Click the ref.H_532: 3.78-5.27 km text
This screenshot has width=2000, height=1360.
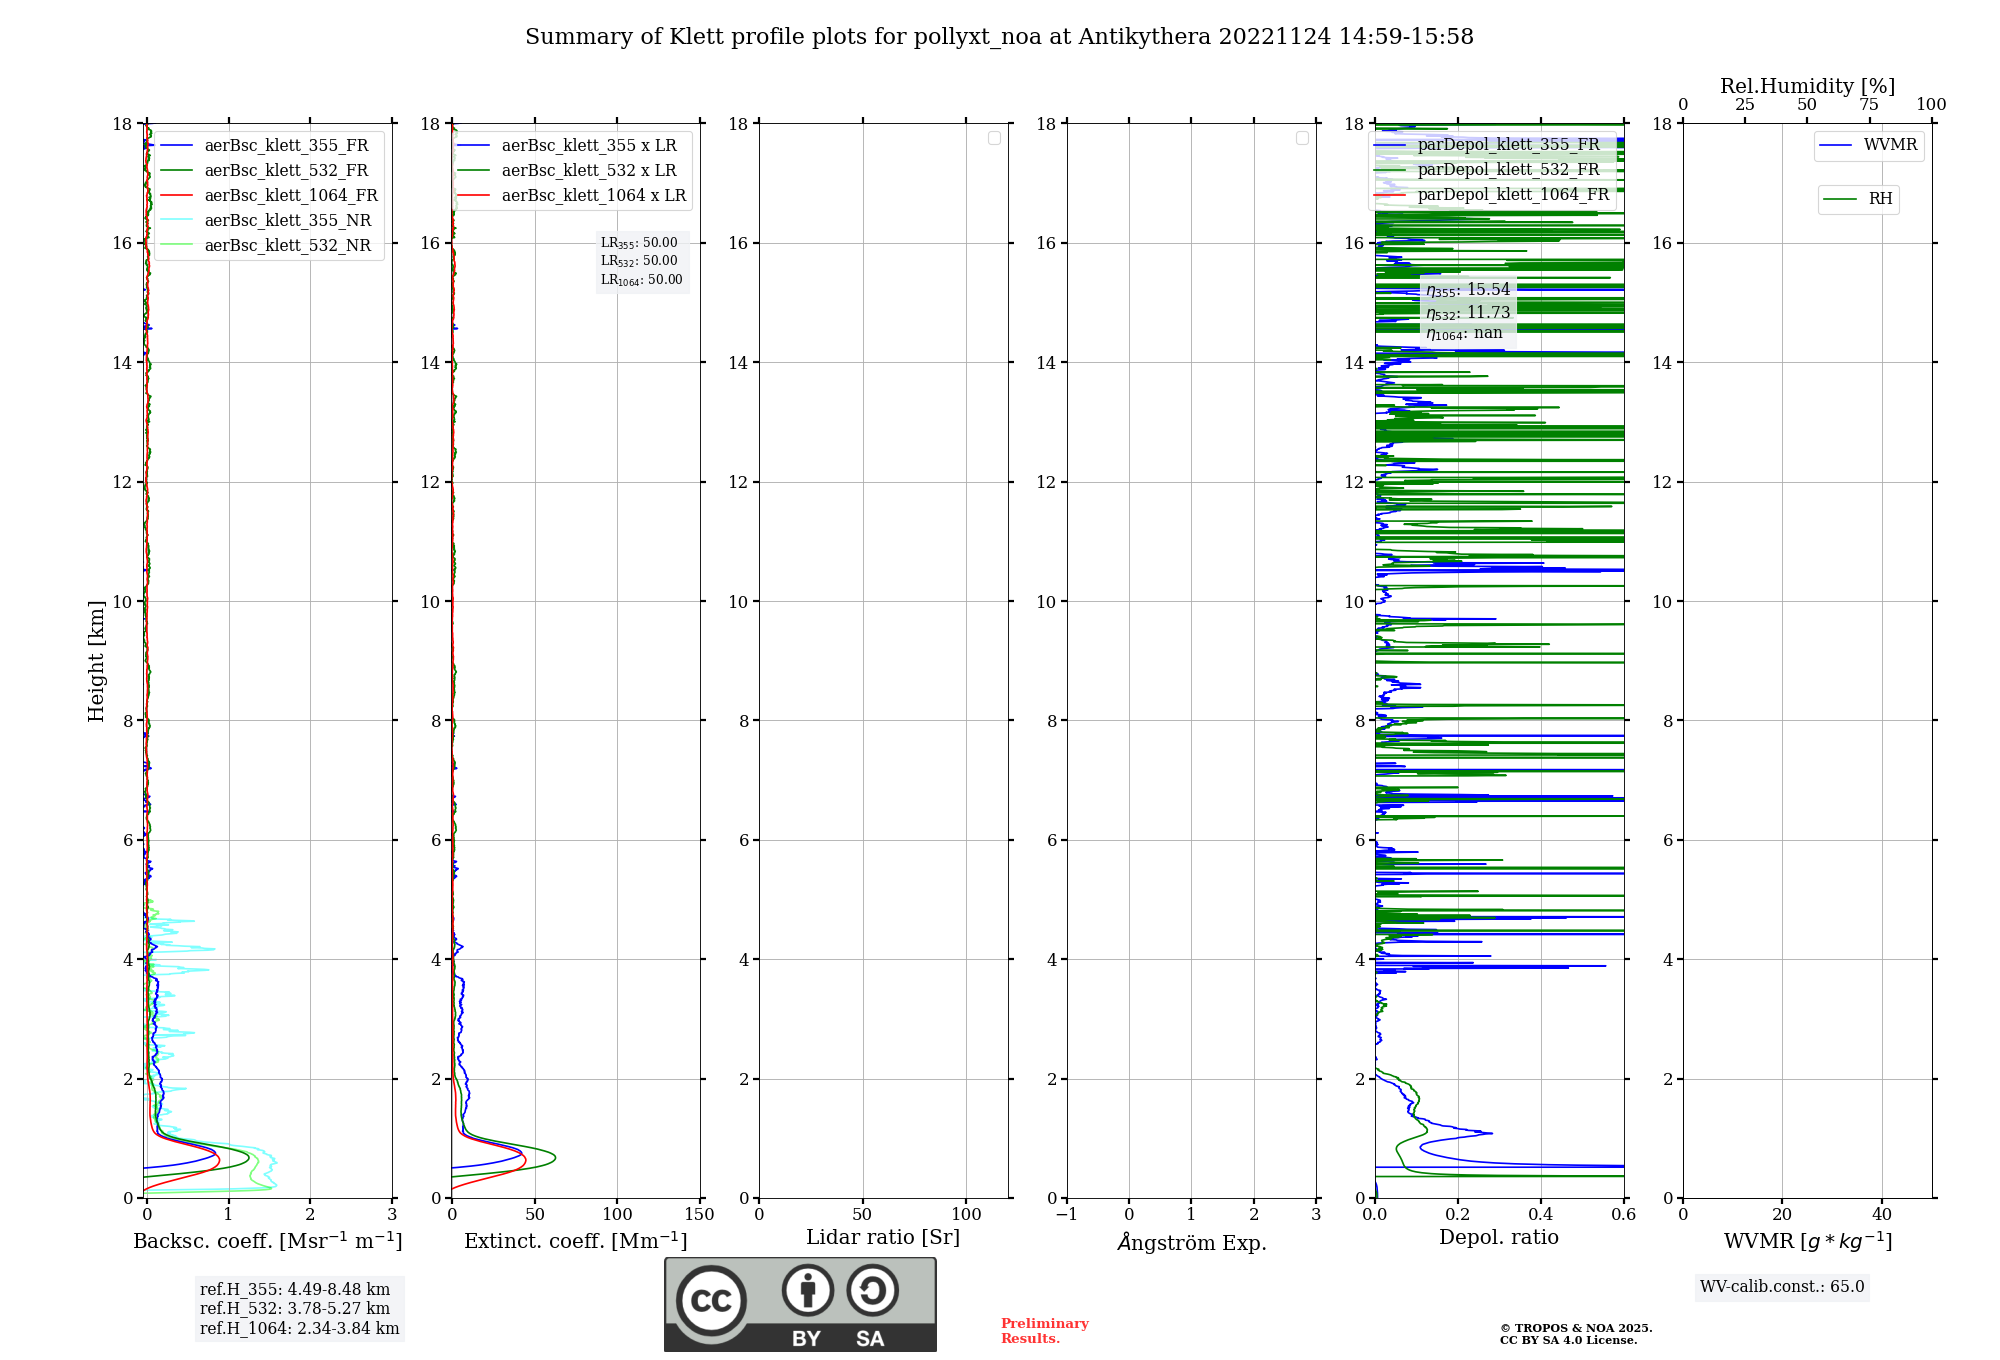295,1309
